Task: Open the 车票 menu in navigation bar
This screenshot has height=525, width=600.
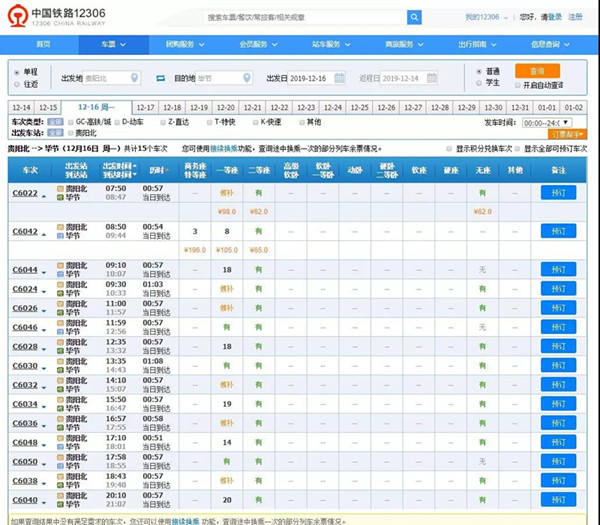Action: pyautogui.click(x=108, y=45)
